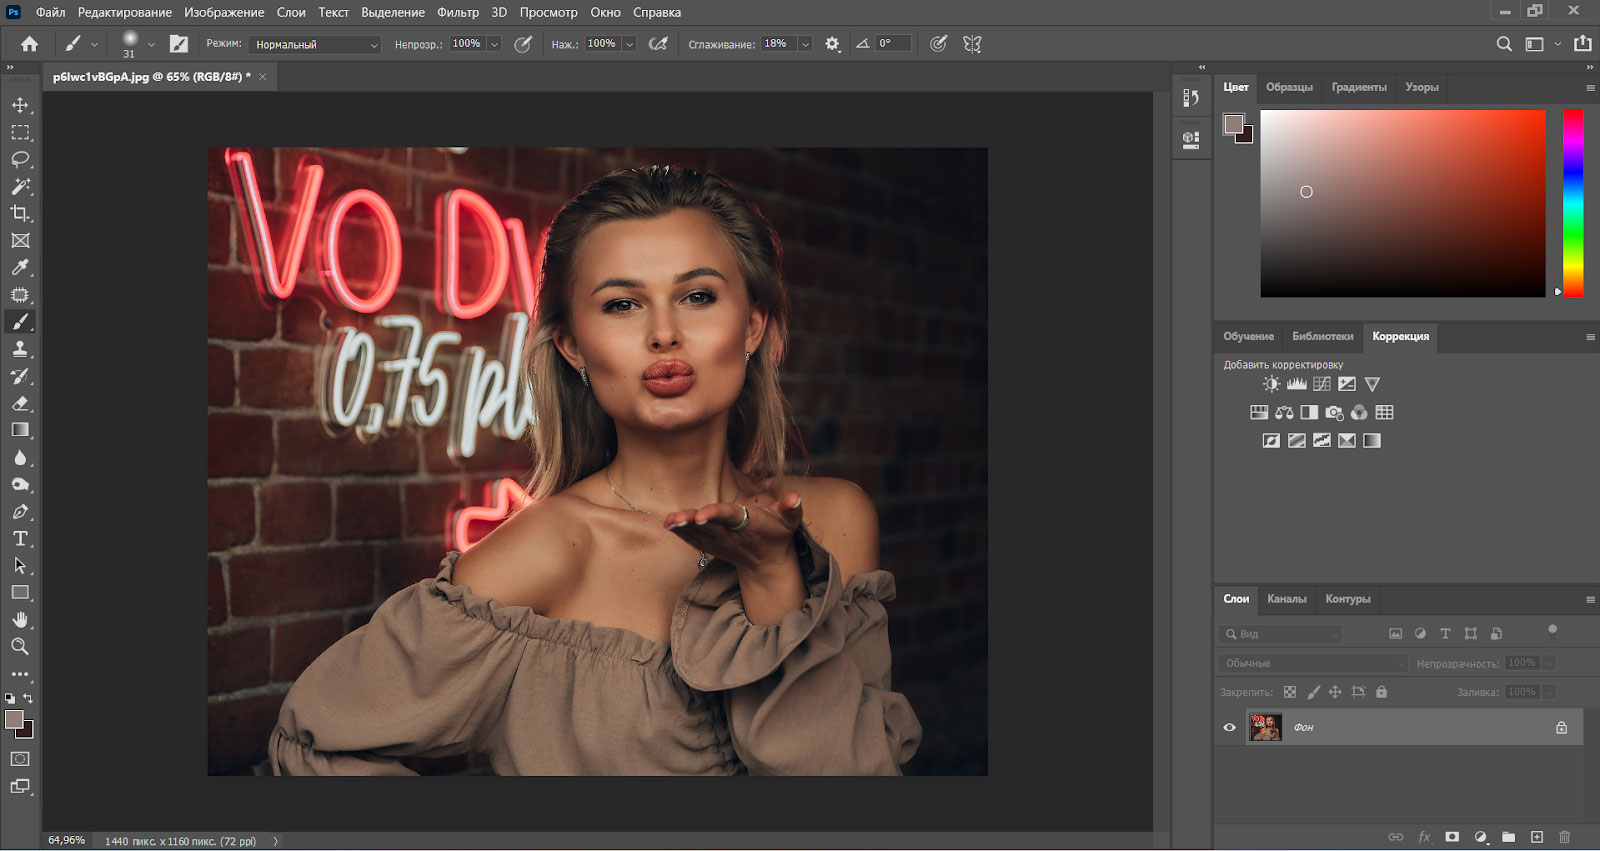Select the Hand tool
Viewport: 1600px width, 851px height.
pos(20,619)
